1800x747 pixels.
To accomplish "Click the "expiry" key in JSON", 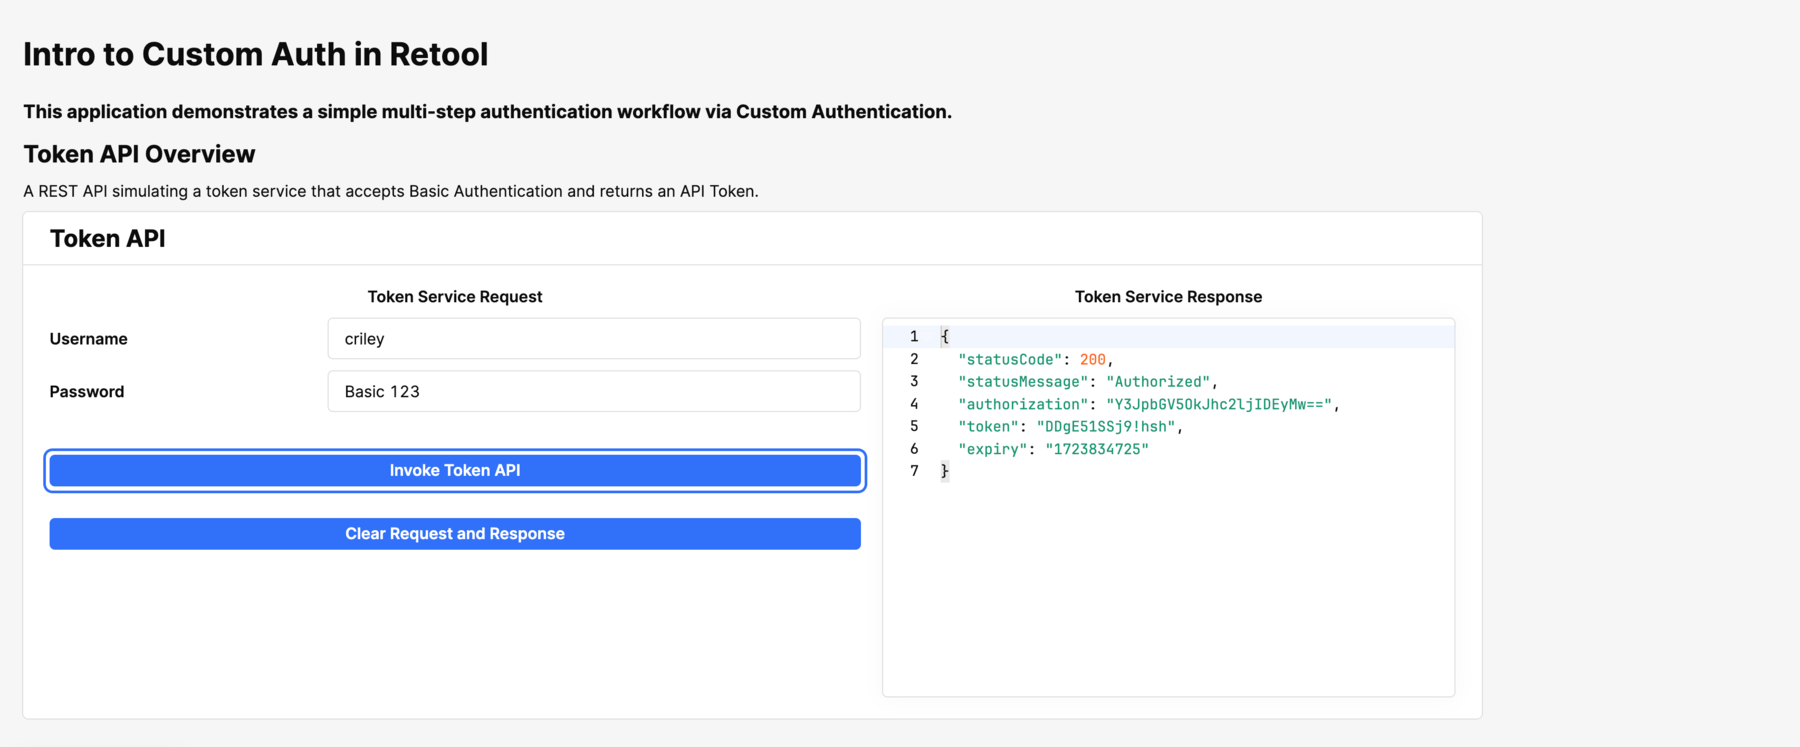I will (993, 449).
